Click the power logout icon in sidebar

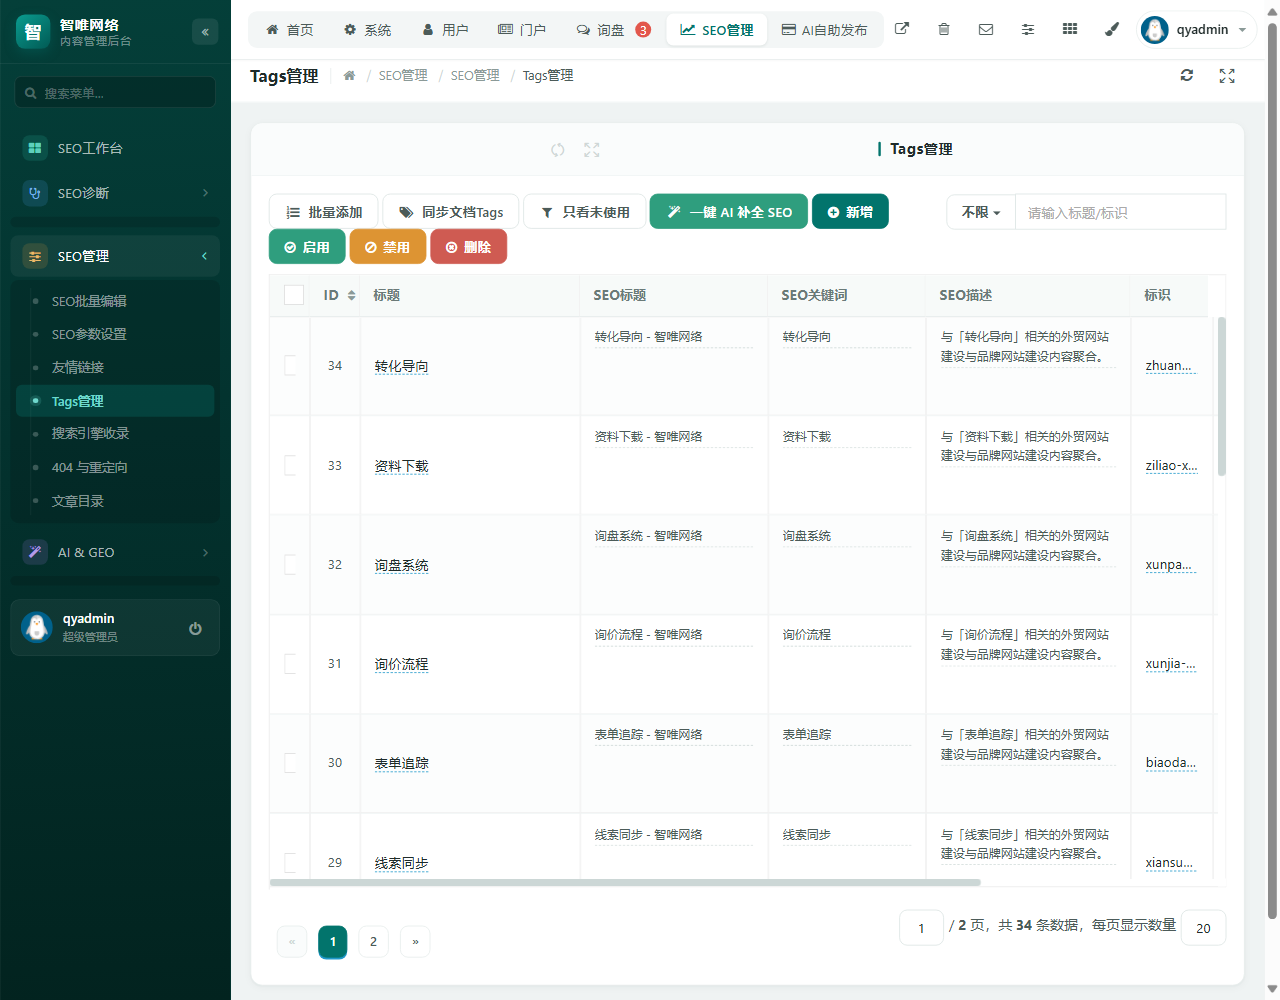coord(195,628)
